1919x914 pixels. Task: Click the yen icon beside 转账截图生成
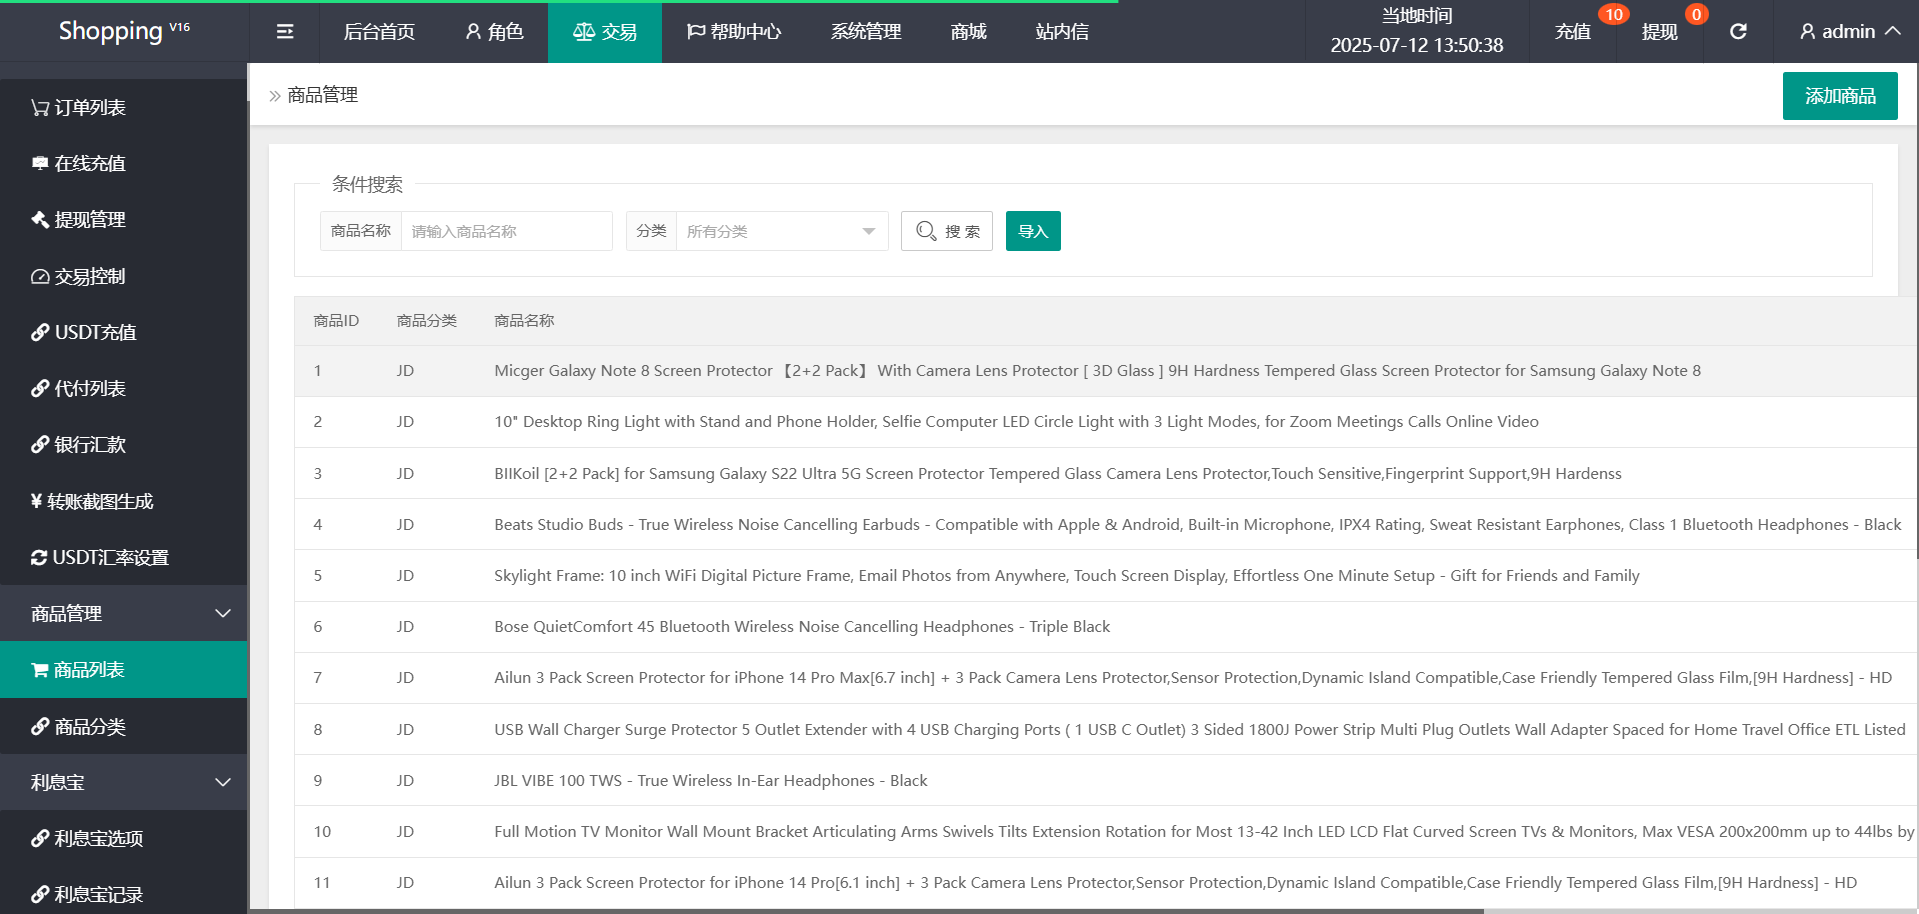point(36,501)
